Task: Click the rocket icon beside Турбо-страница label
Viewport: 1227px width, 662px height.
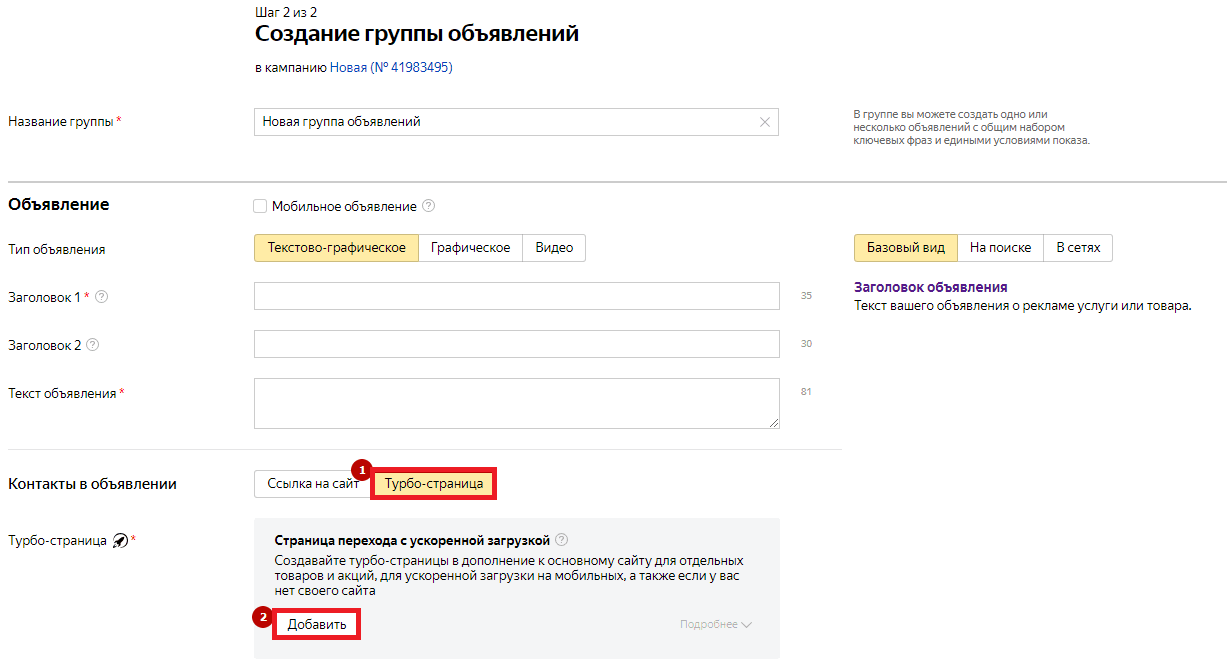Action: (x=120, y=541)
